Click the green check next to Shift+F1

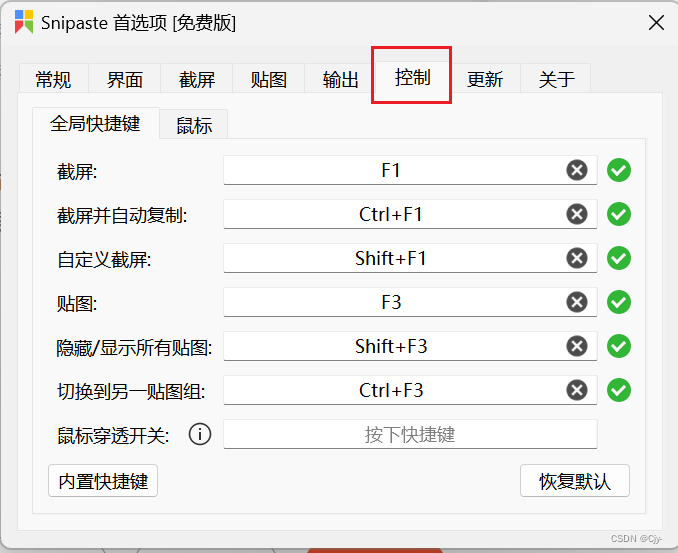click(x=619, y=258)
